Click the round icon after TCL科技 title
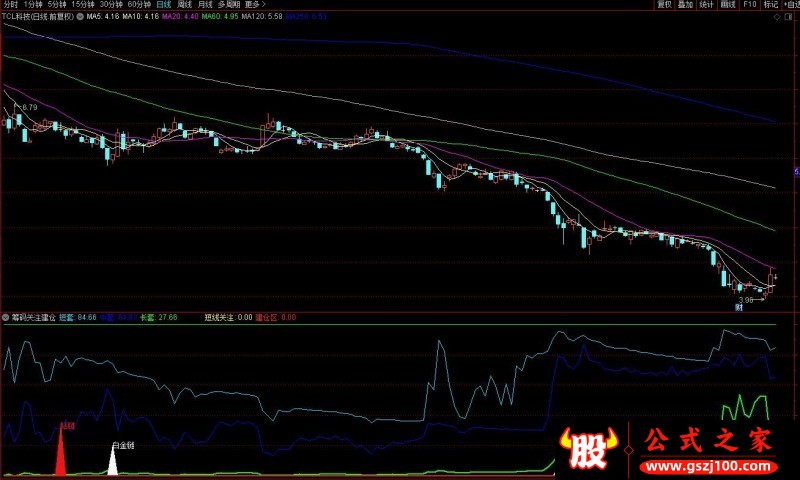 80,17
